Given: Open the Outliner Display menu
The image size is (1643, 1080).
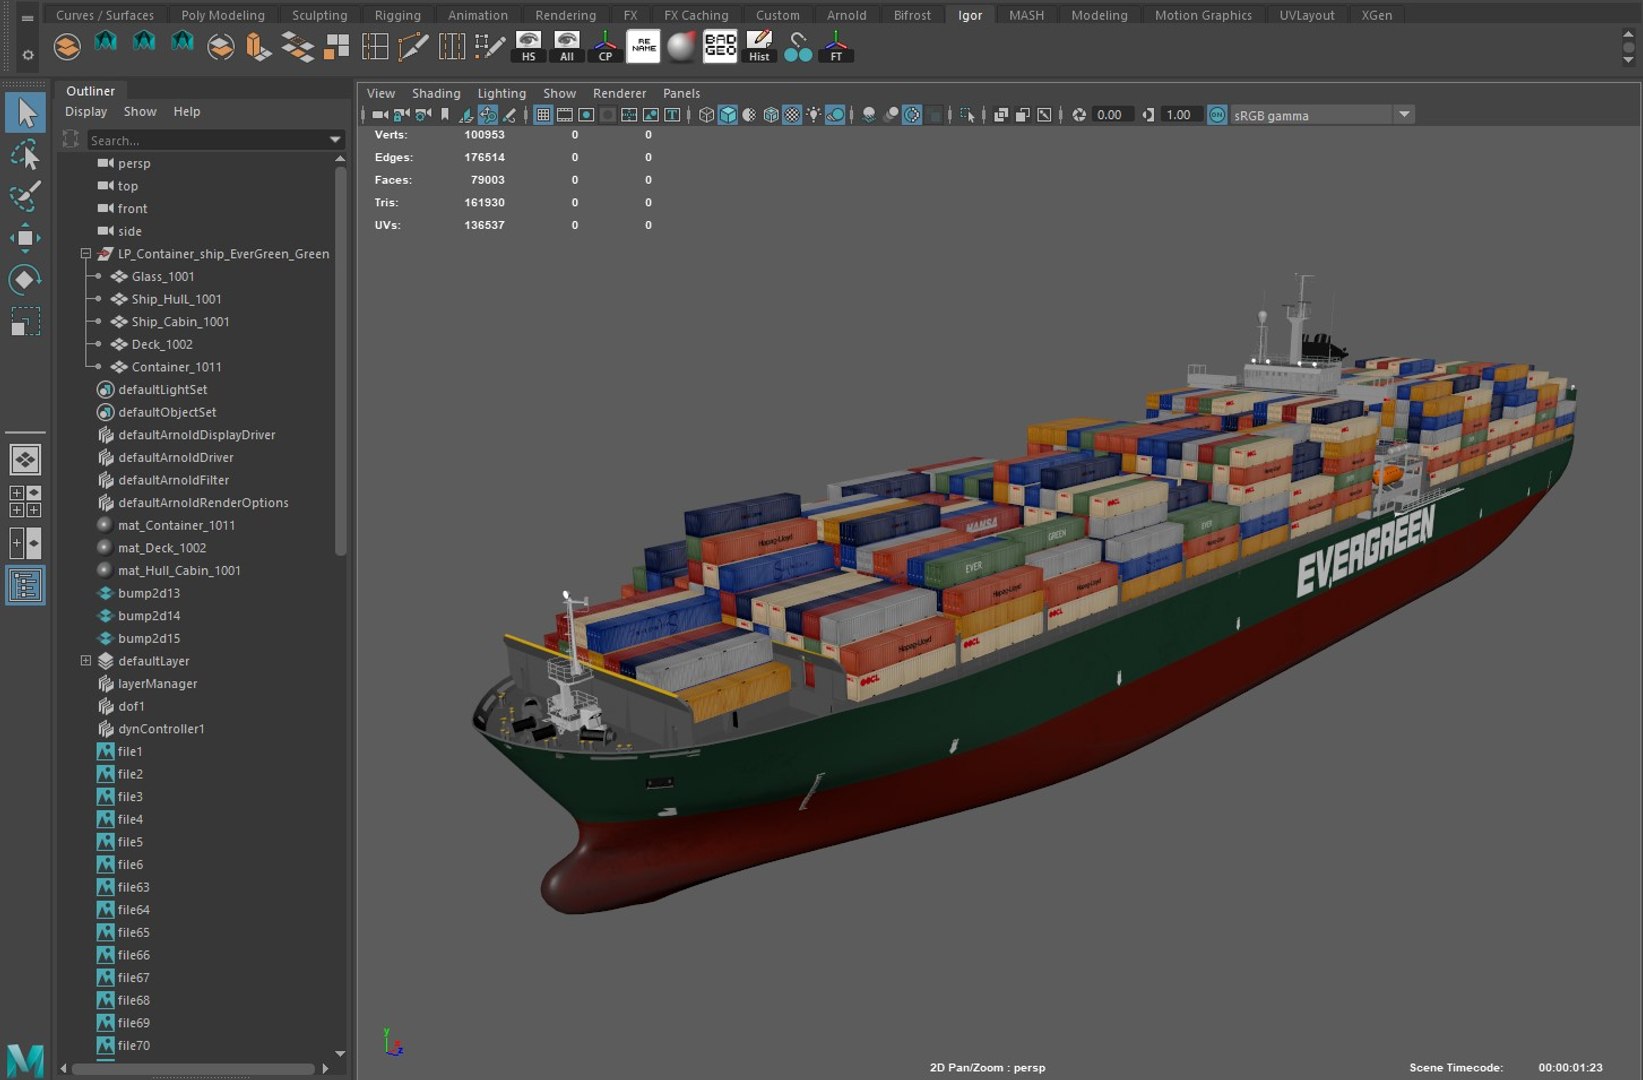Looking at the screenshot, I should click(x=86, y=112).
